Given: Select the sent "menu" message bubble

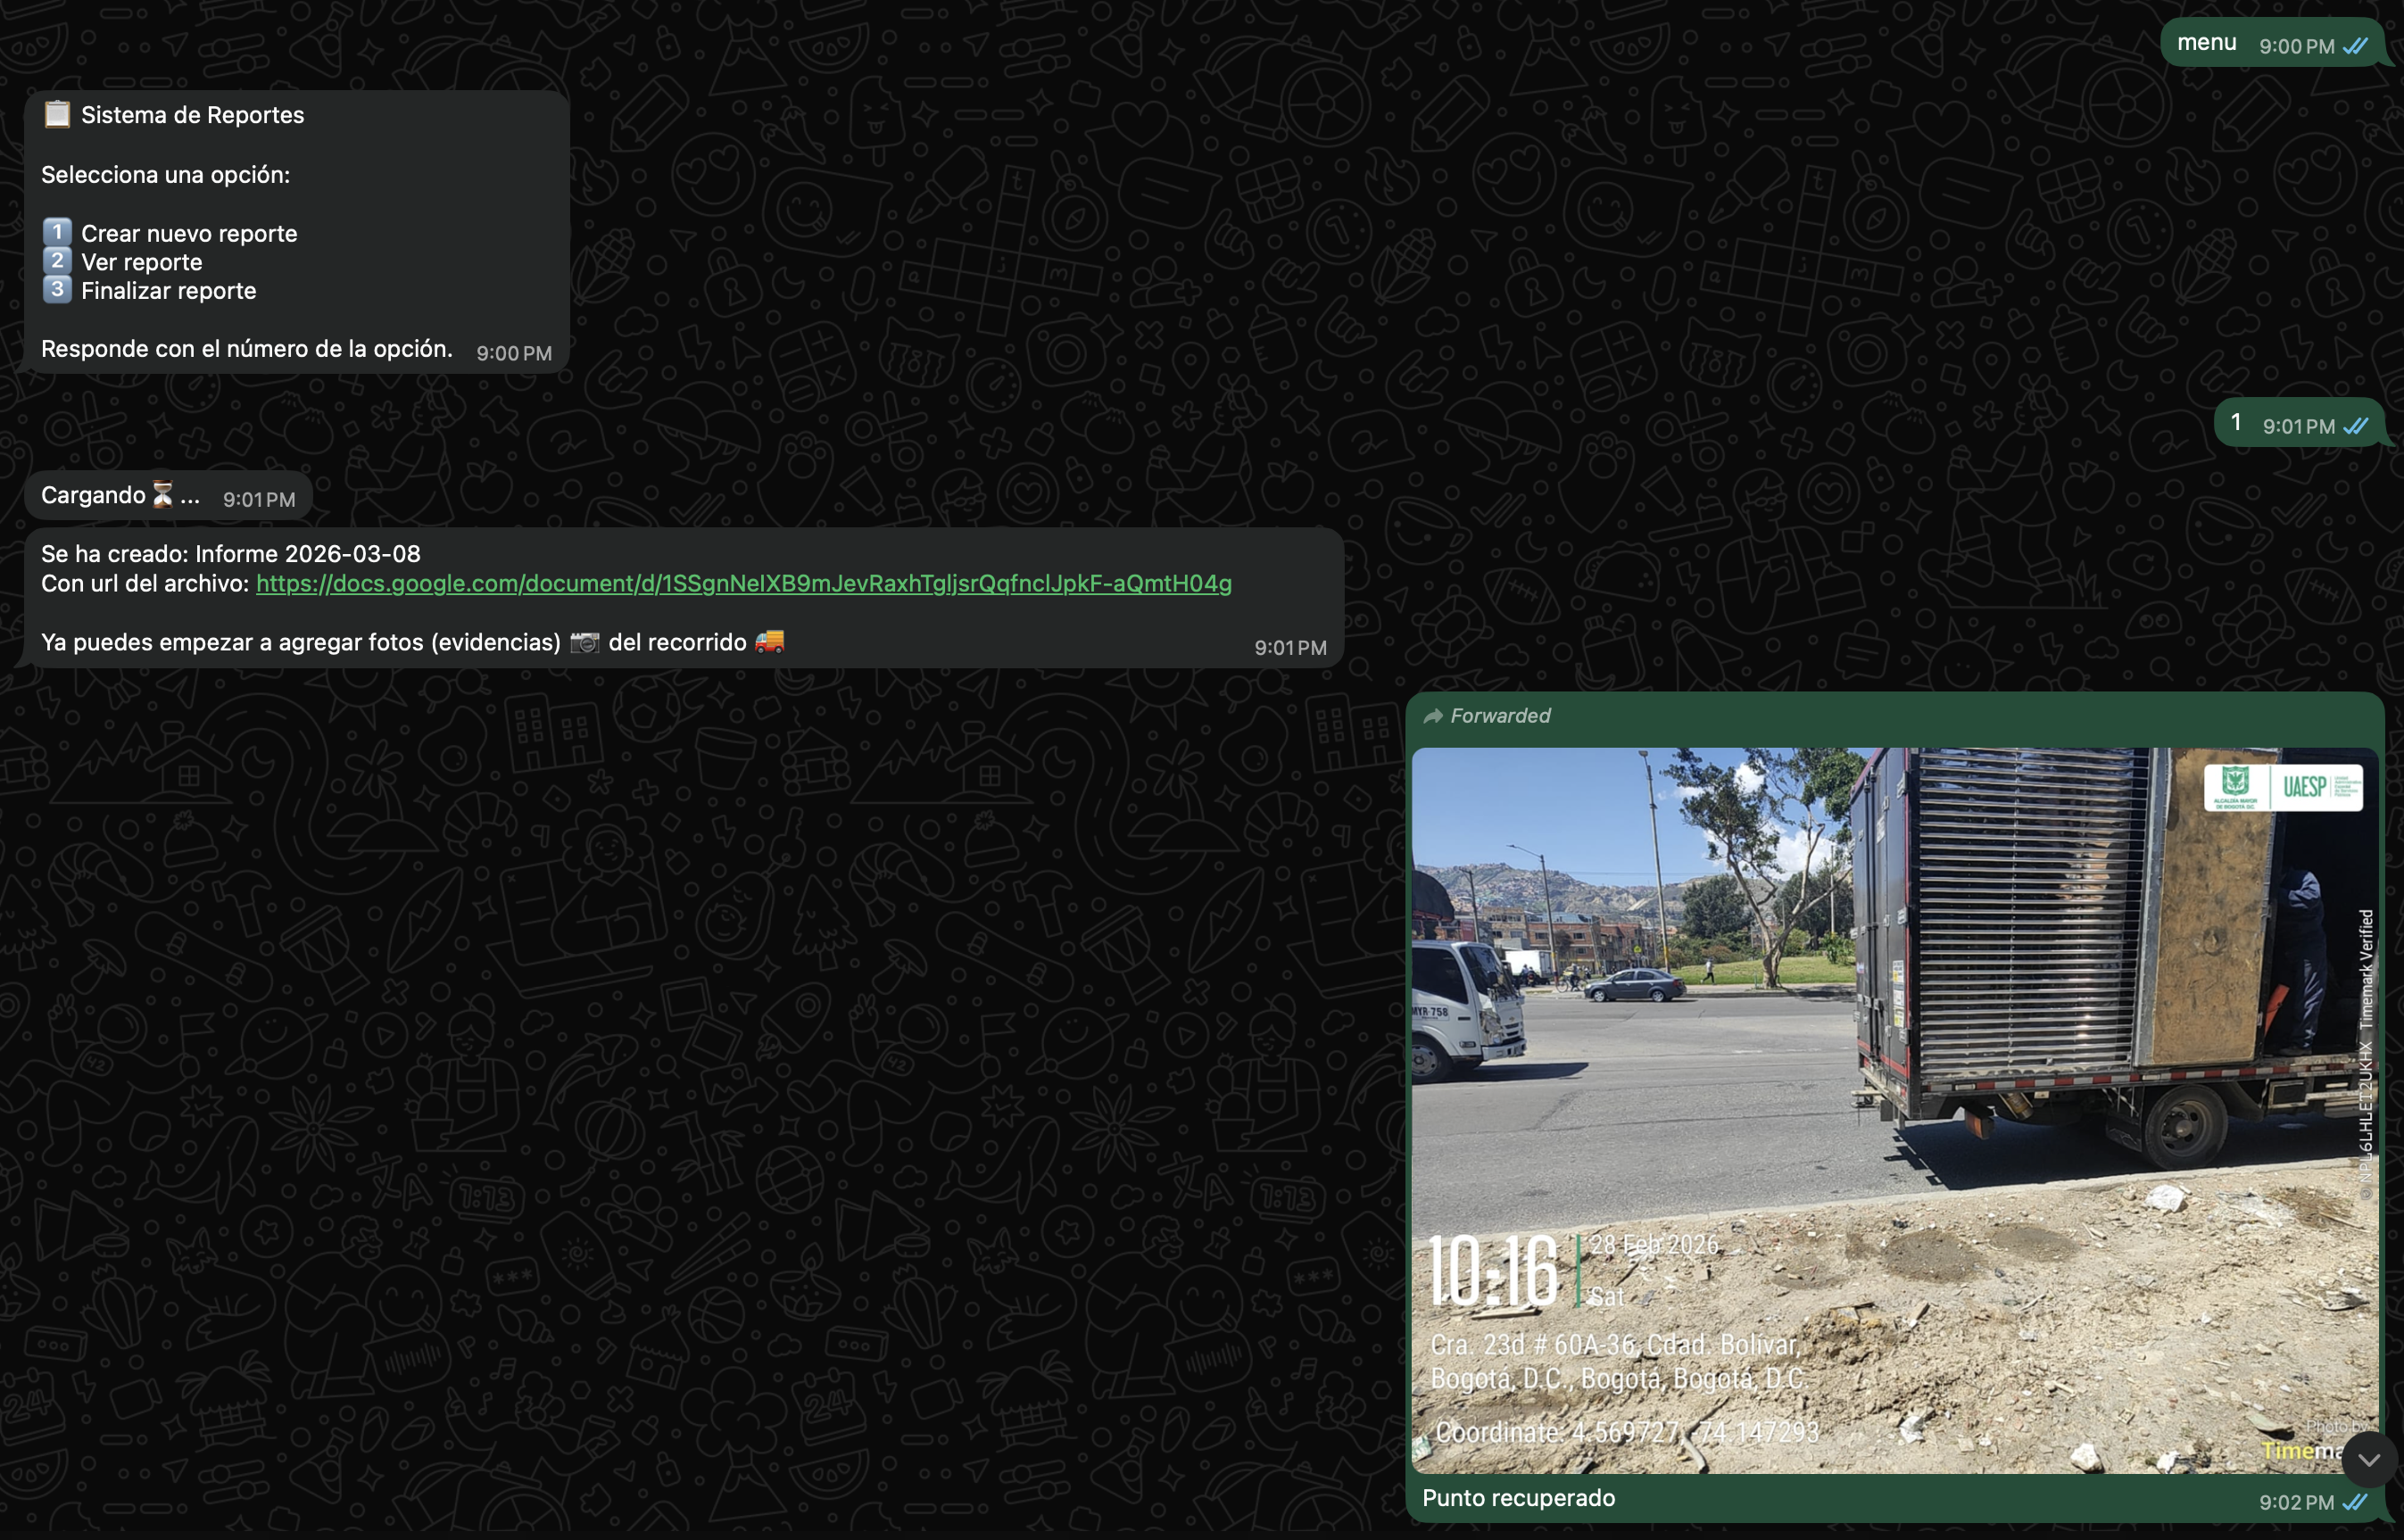Looking at the screenshot, I should point(2206,43).
